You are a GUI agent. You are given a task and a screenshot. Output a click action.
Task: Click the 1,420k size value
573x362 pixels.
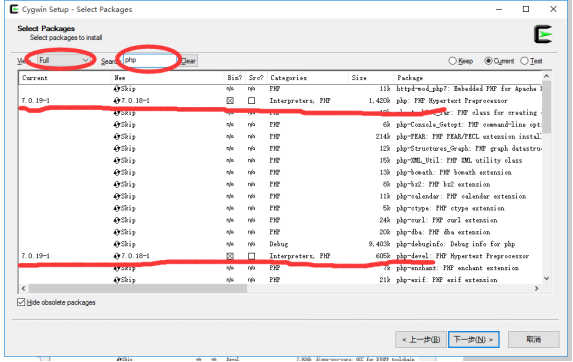click(379, 100)
